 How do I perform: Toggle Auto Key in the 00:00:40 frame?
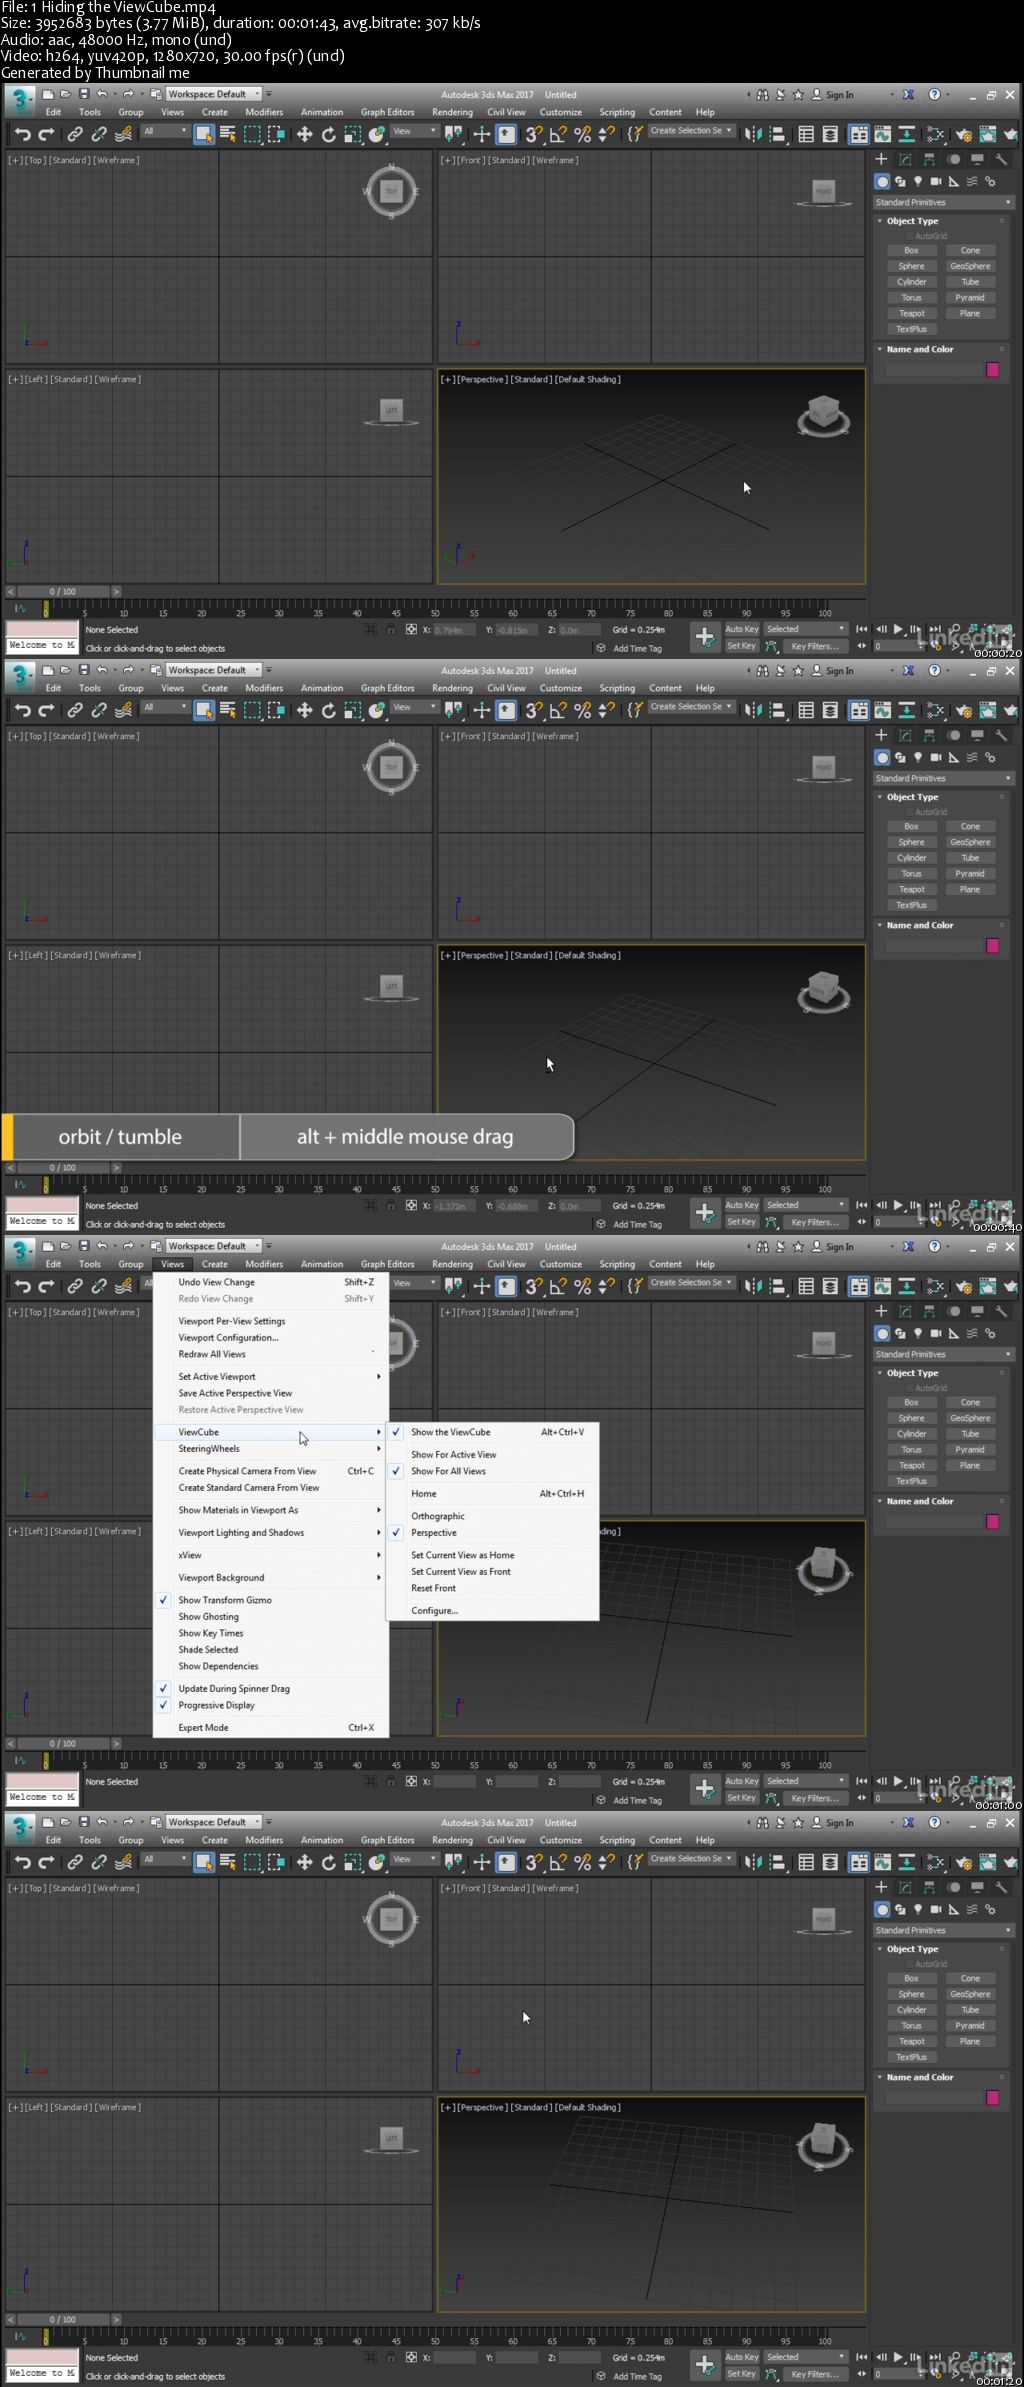742,1205
